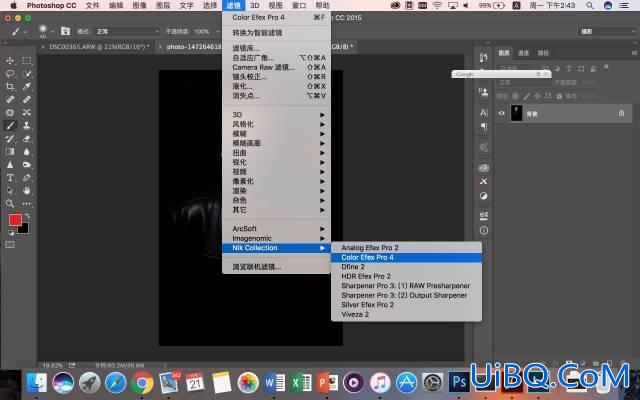
Task: Select the Eyedropper tool
Action: pyautogui.click(x=27, y=87)
